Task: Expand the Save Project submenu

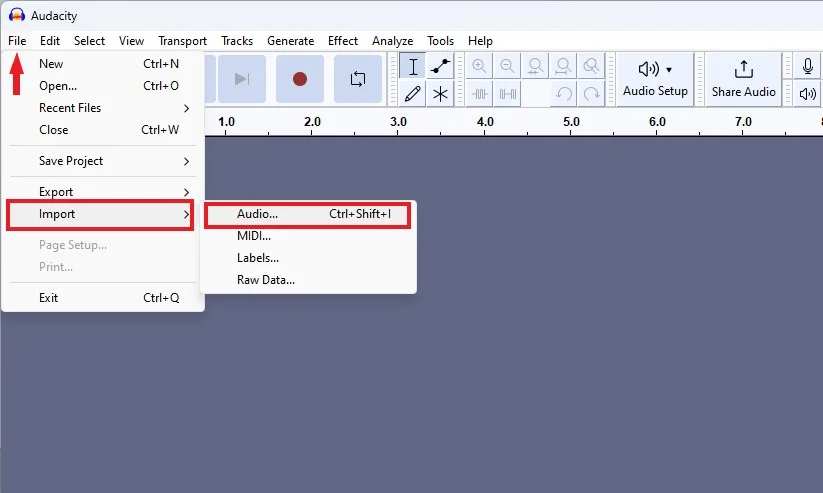Action: click(x=103, y=161)
